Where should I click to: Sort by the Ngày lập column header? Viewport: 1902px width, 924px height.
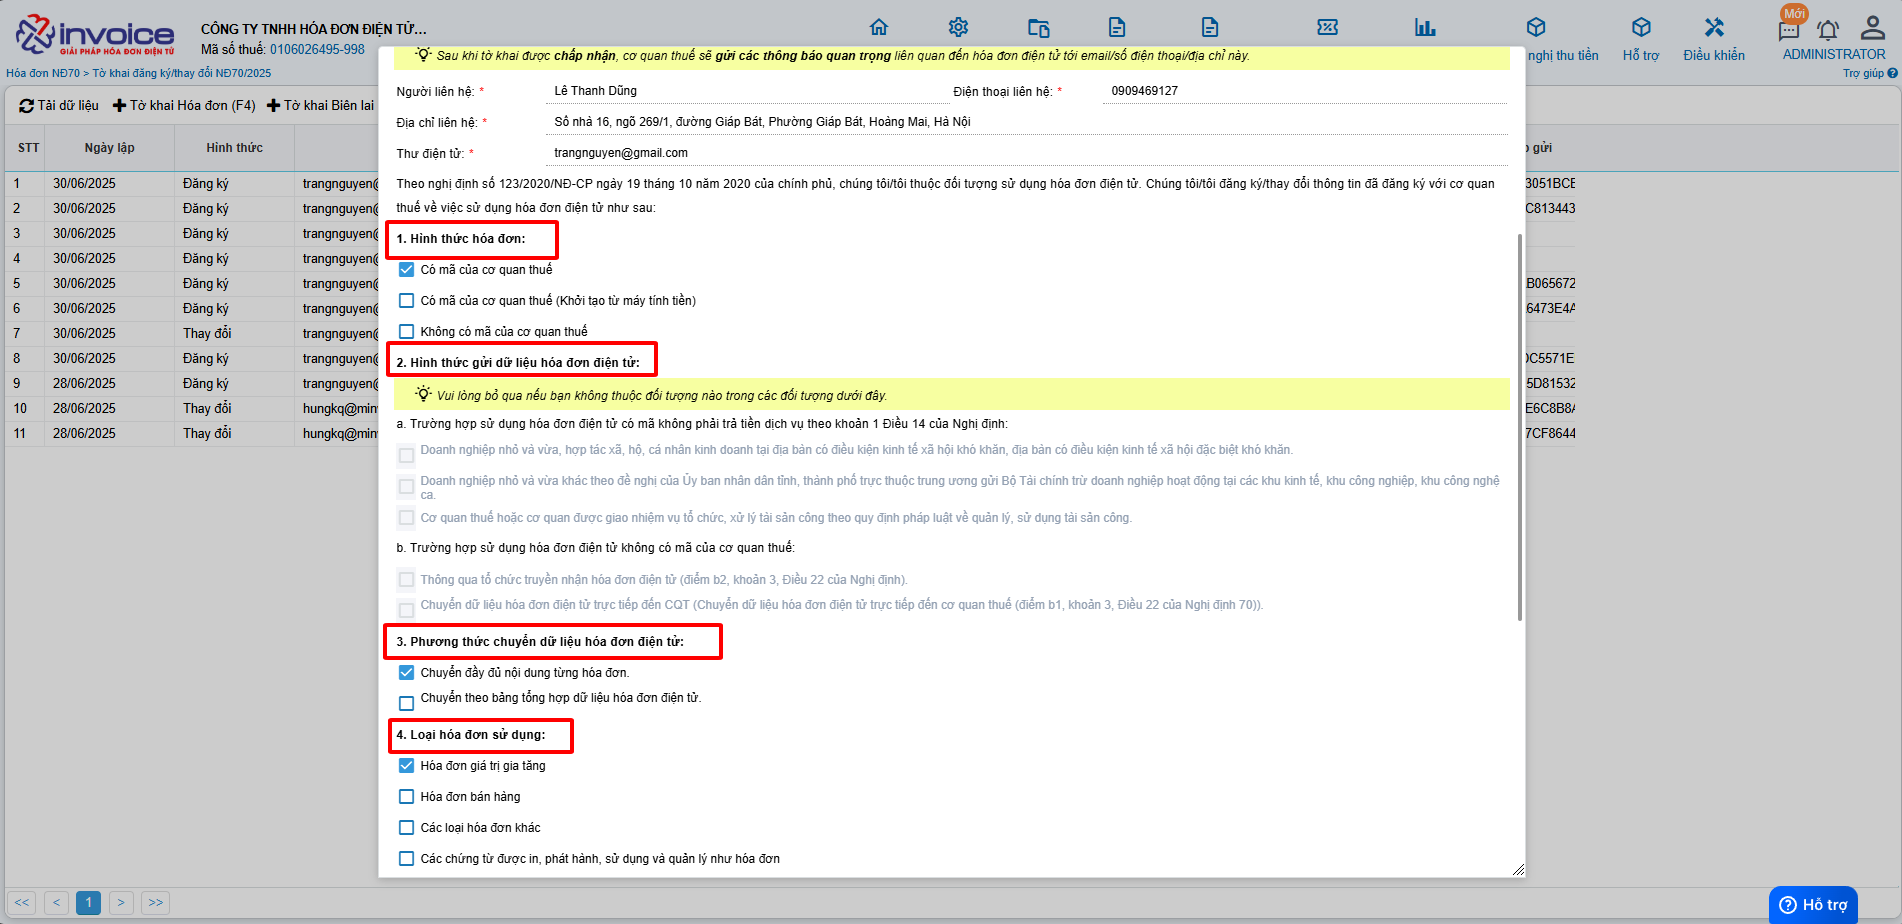pyautogui.click(x=109, y=148)
